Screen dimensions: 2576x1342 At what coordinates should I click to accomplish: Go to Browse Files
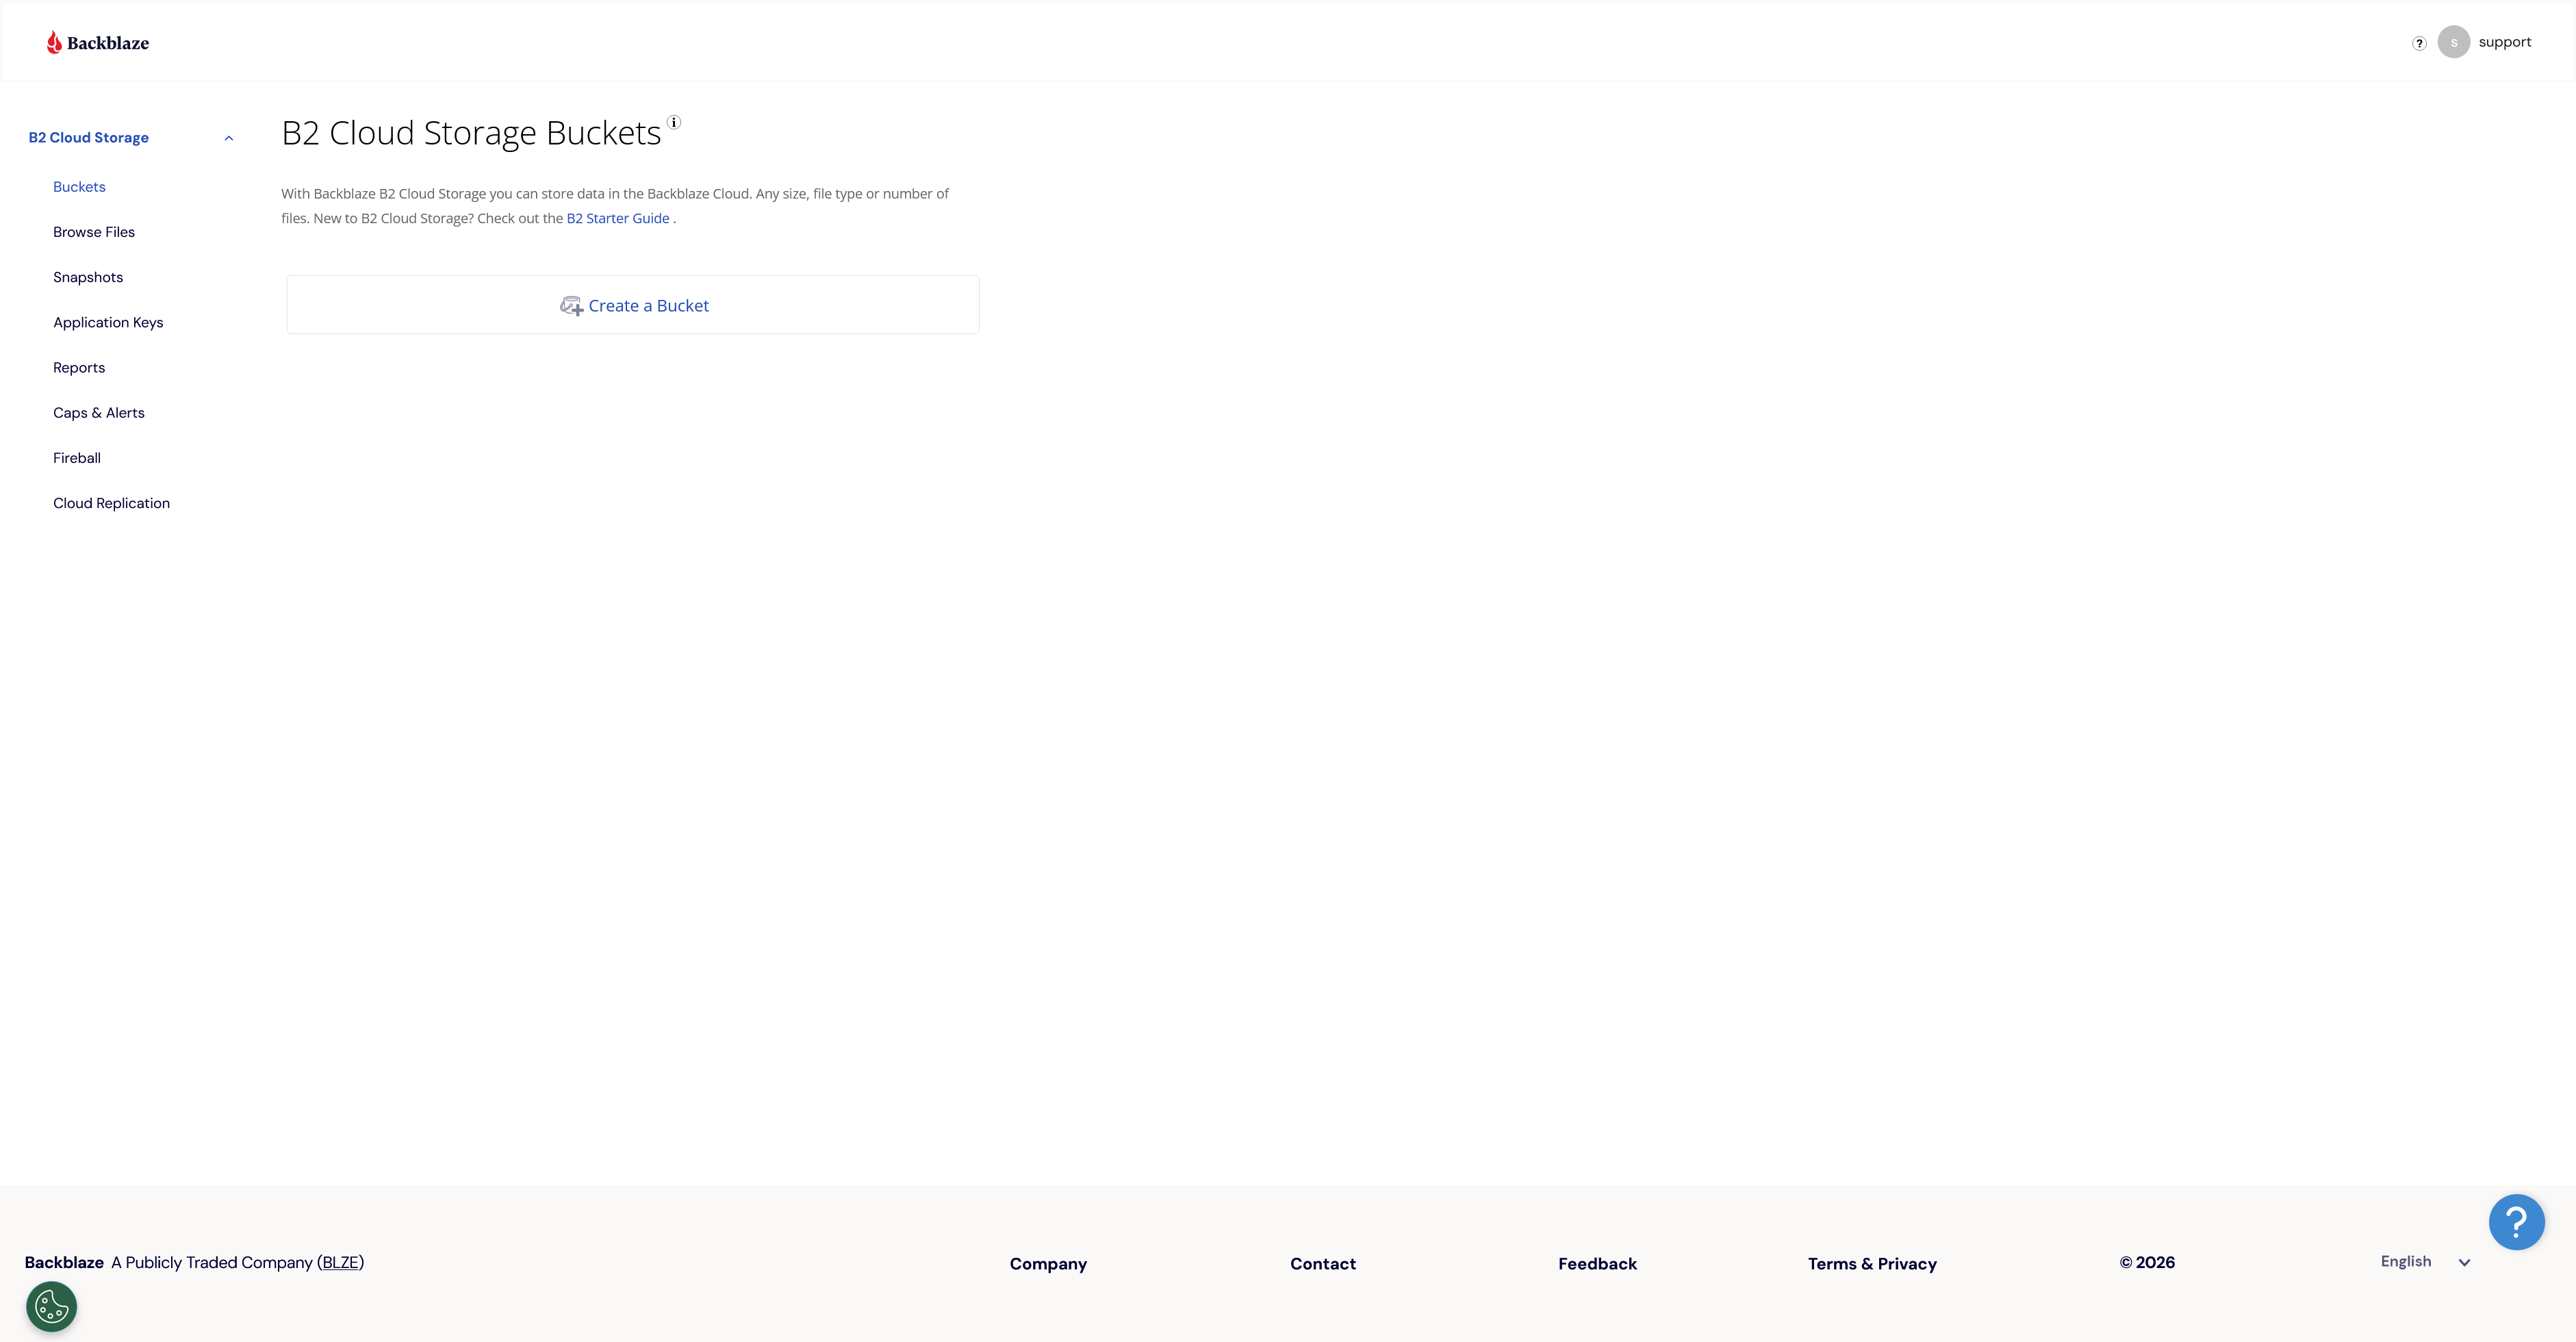click(x=94, y=232)
